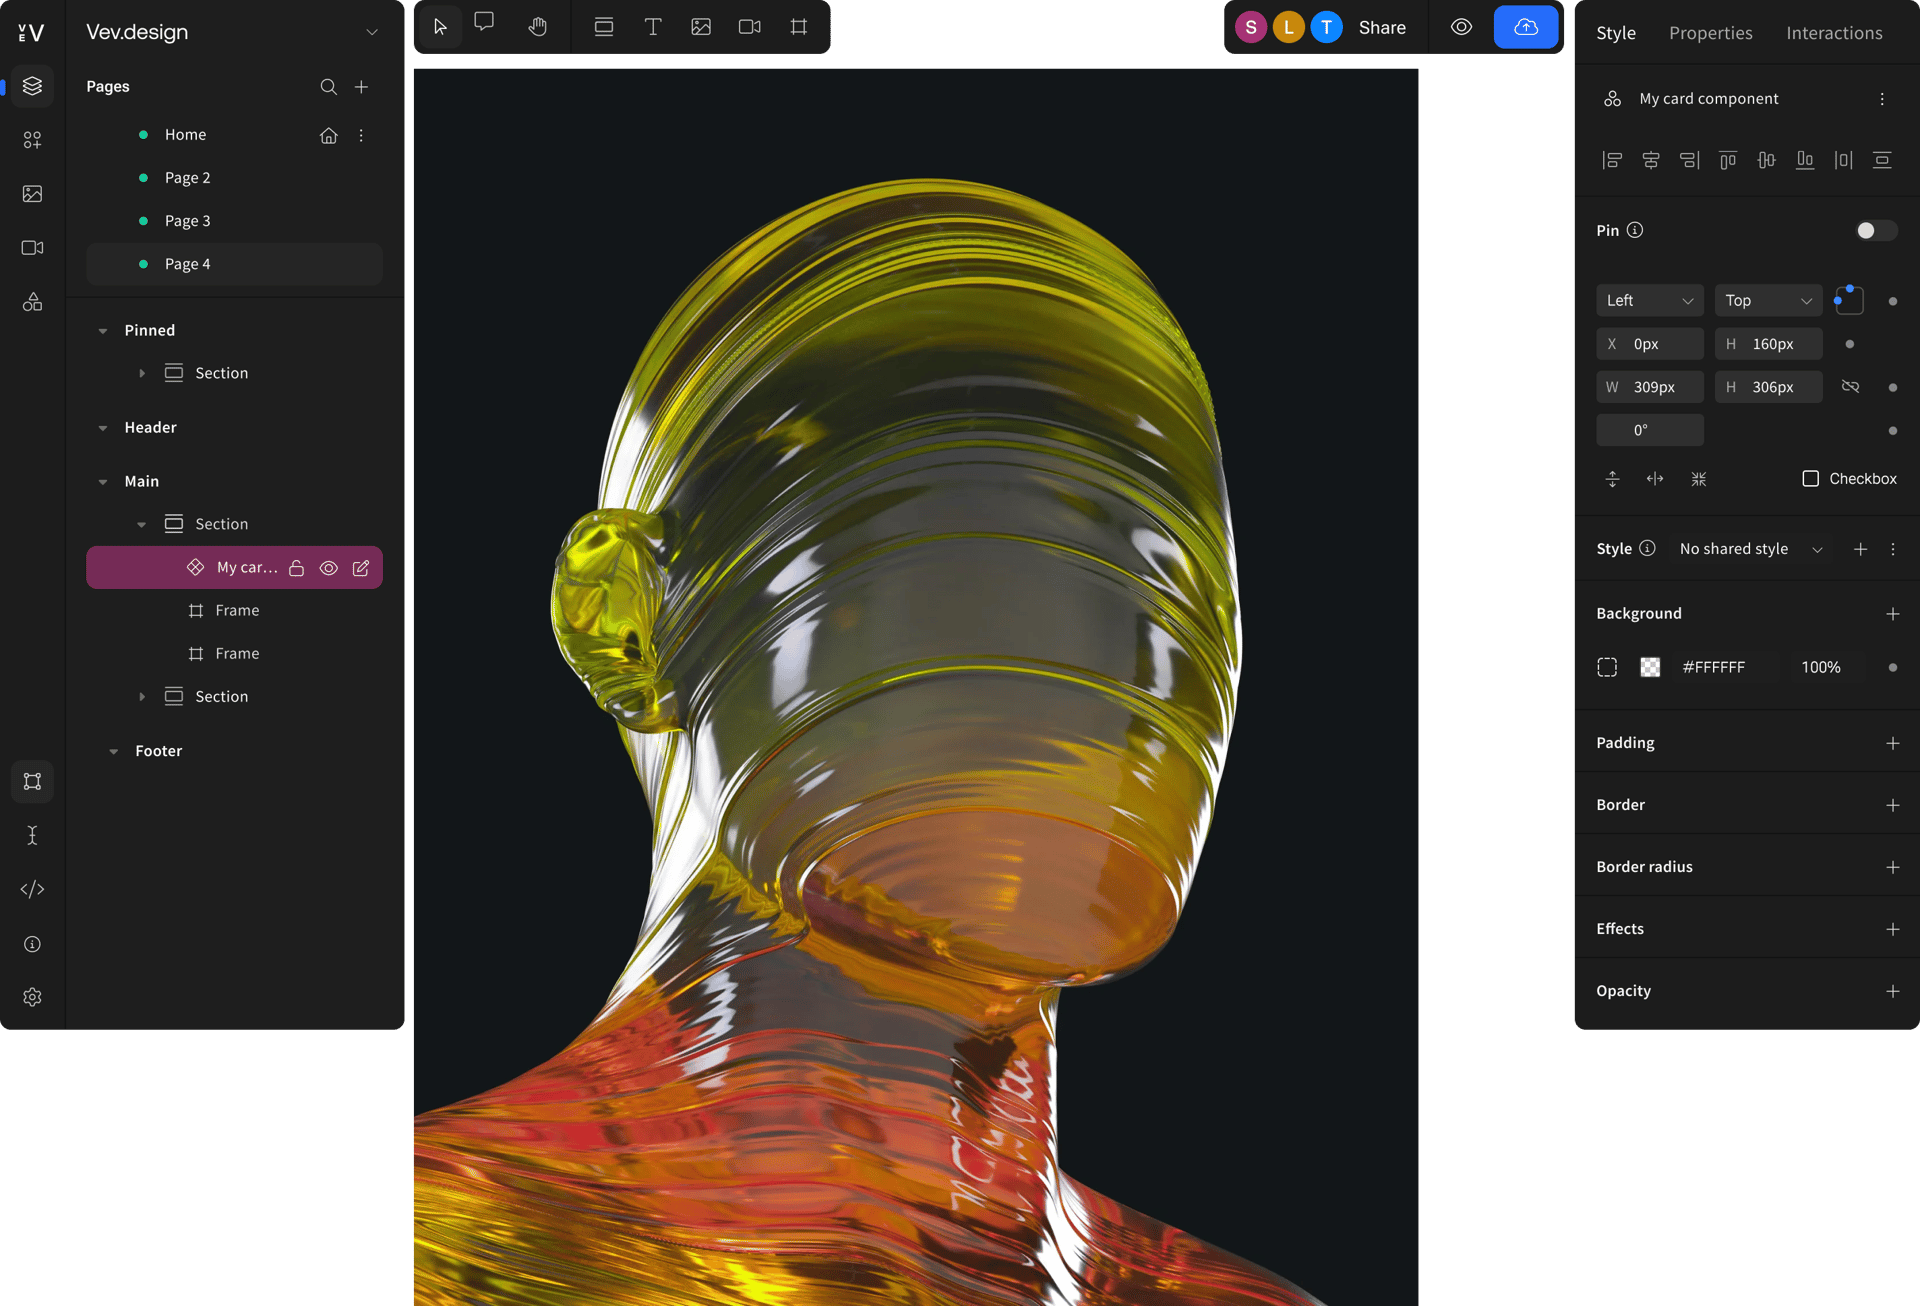Switch to the Interactions tab
This screenshot has width=1920, height=1306.
pyautogui.click(x=1834, y=33)
